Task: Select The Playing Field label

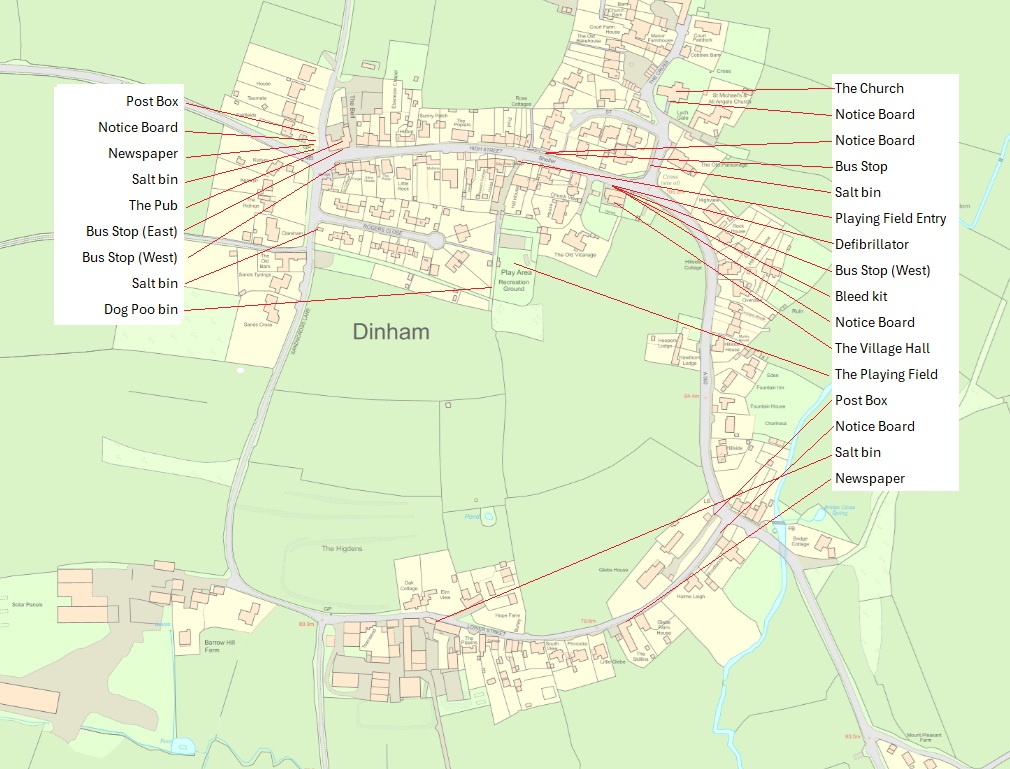Action: coord(884,374)
